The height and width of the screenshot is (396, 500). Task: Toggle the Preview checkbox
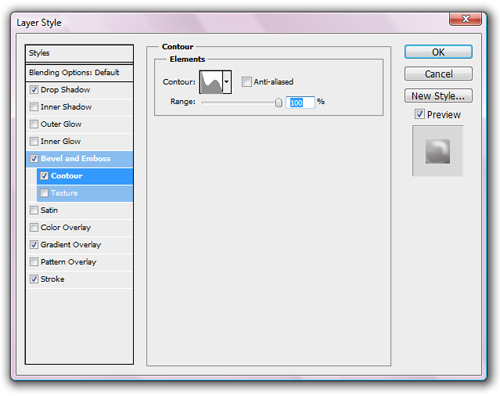pyautogui.click(x=420, y=114)
